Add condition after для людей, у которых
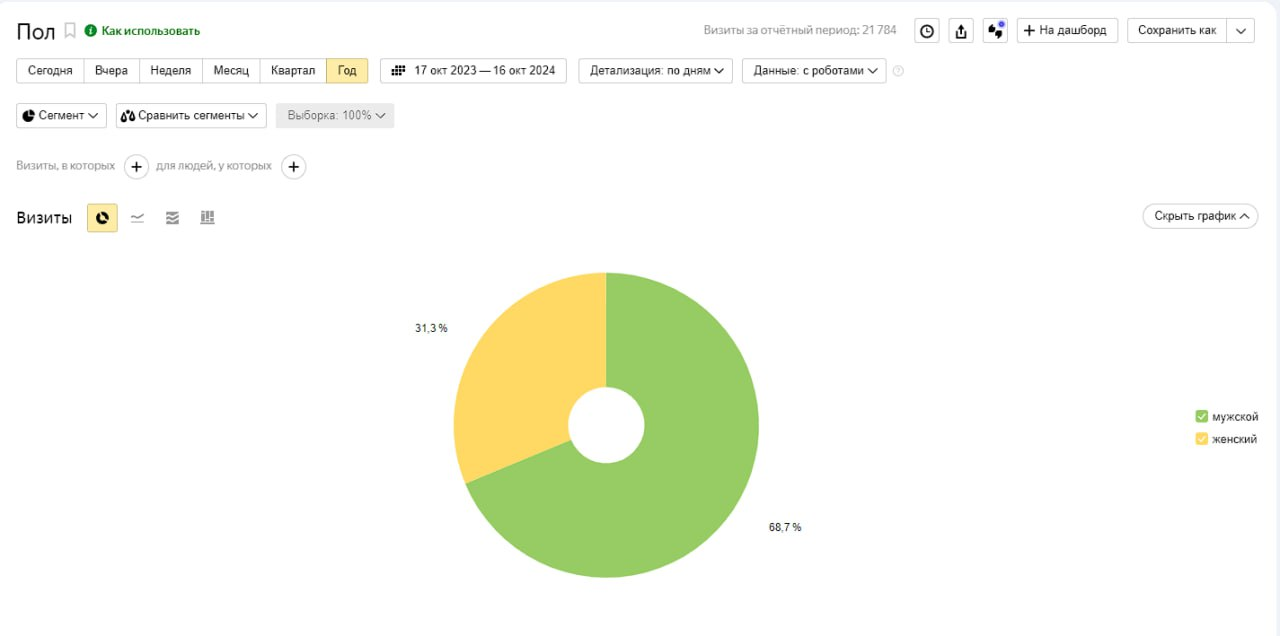The image size is (1280, 636). point(293,167)
